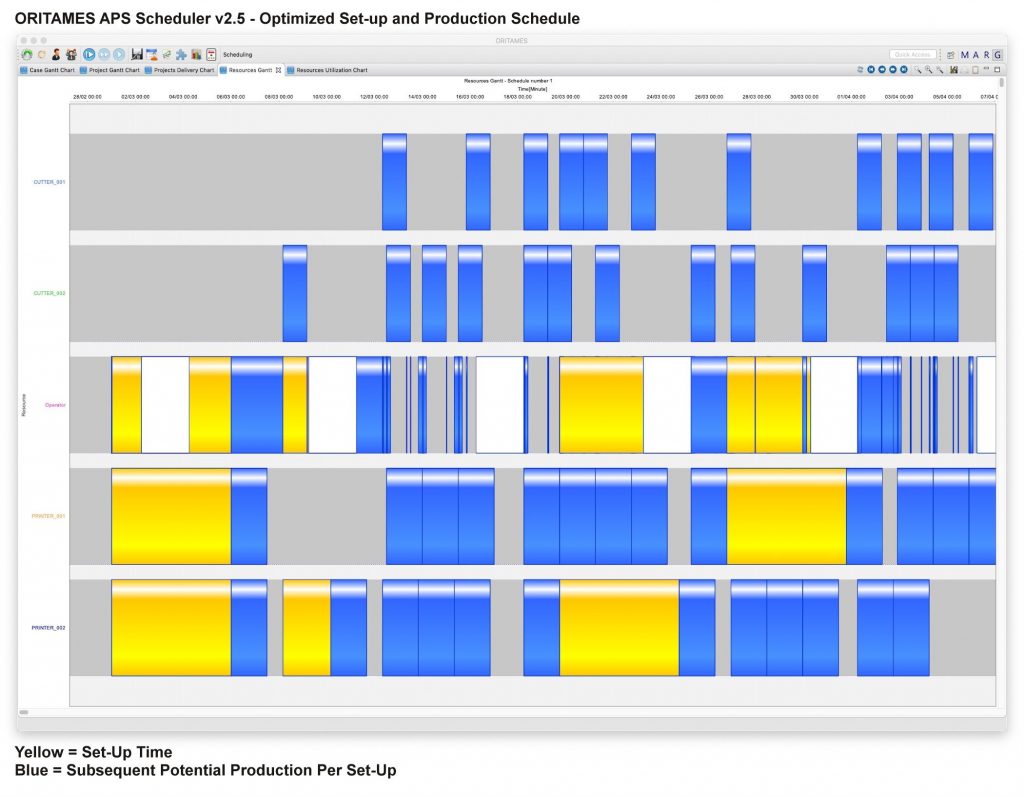Screen dimensions: 1024x797
Task: Click the 24/03 00:00 time axis label
Action: (661, 97)
